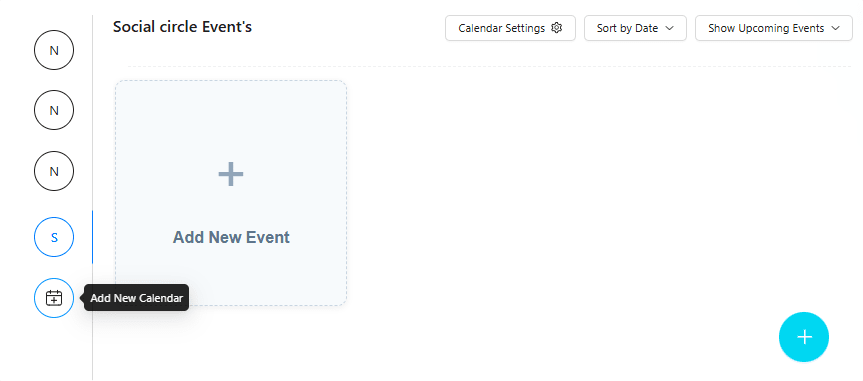Open the topmost N calendar avatar

54,50
